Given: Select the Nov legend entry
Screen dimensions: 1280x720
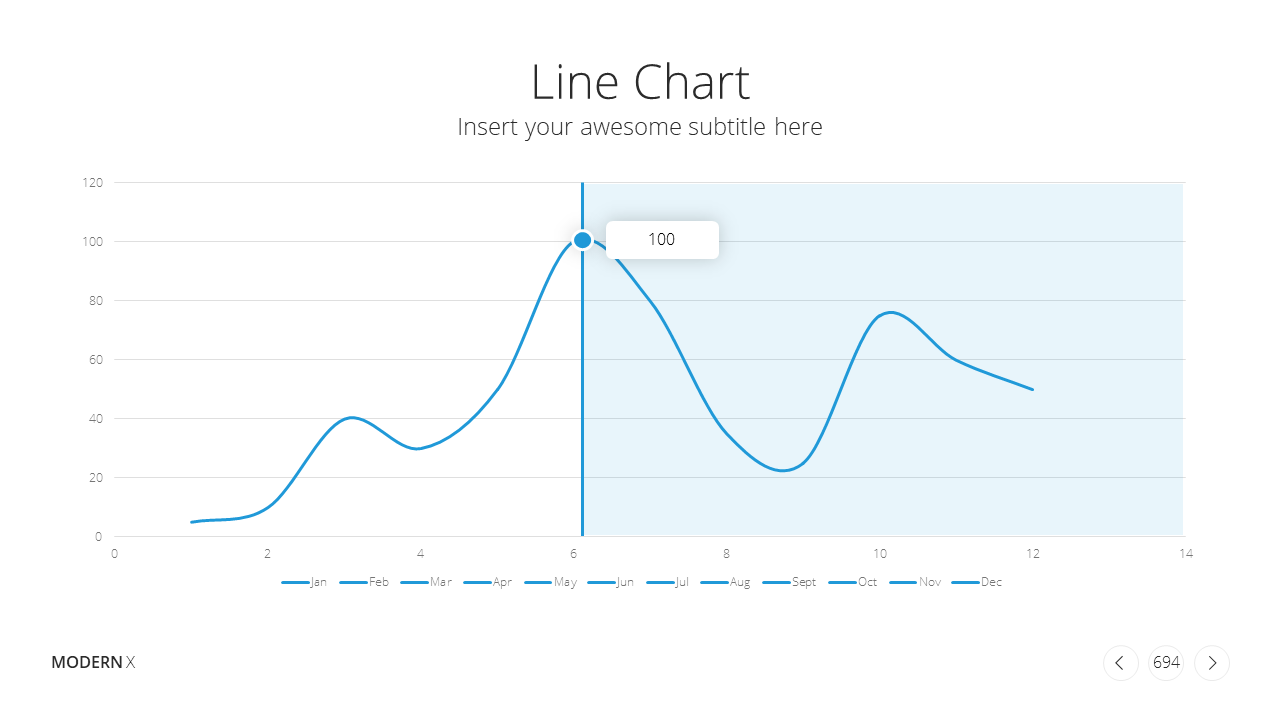Looking at the screenshot, I should (915, 582).
